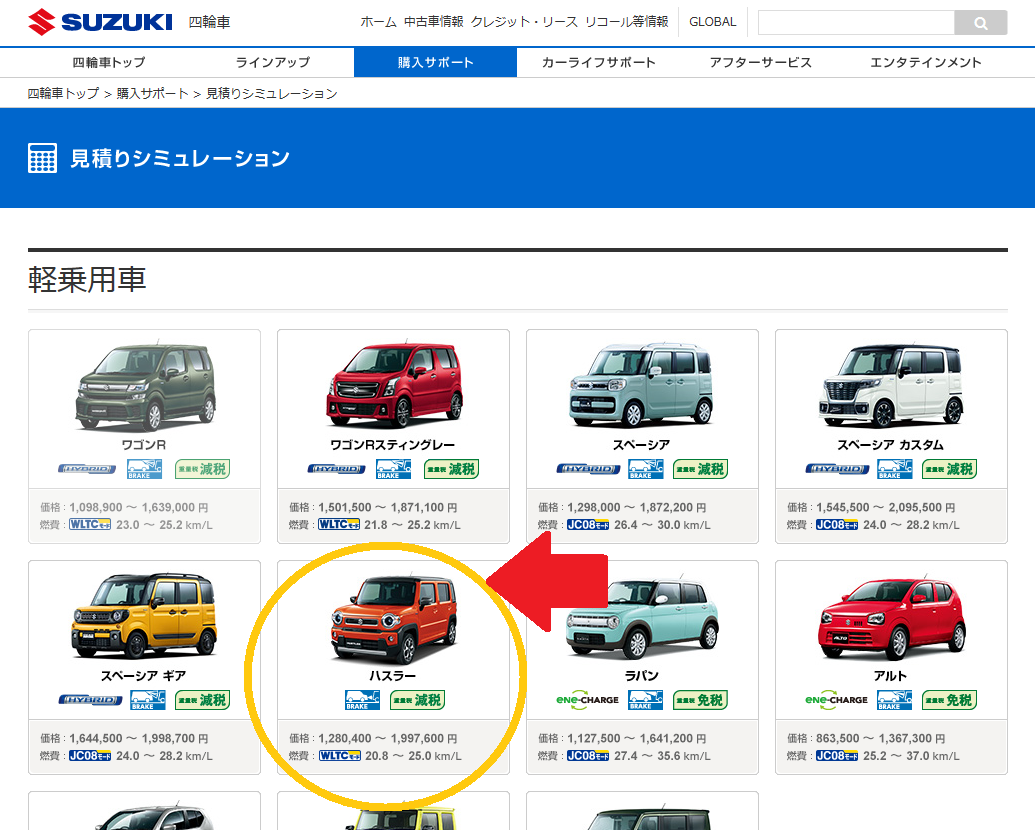Click the ワゴンRスティングレー model name
1035x830 pixels.
[x=393, y=445]
